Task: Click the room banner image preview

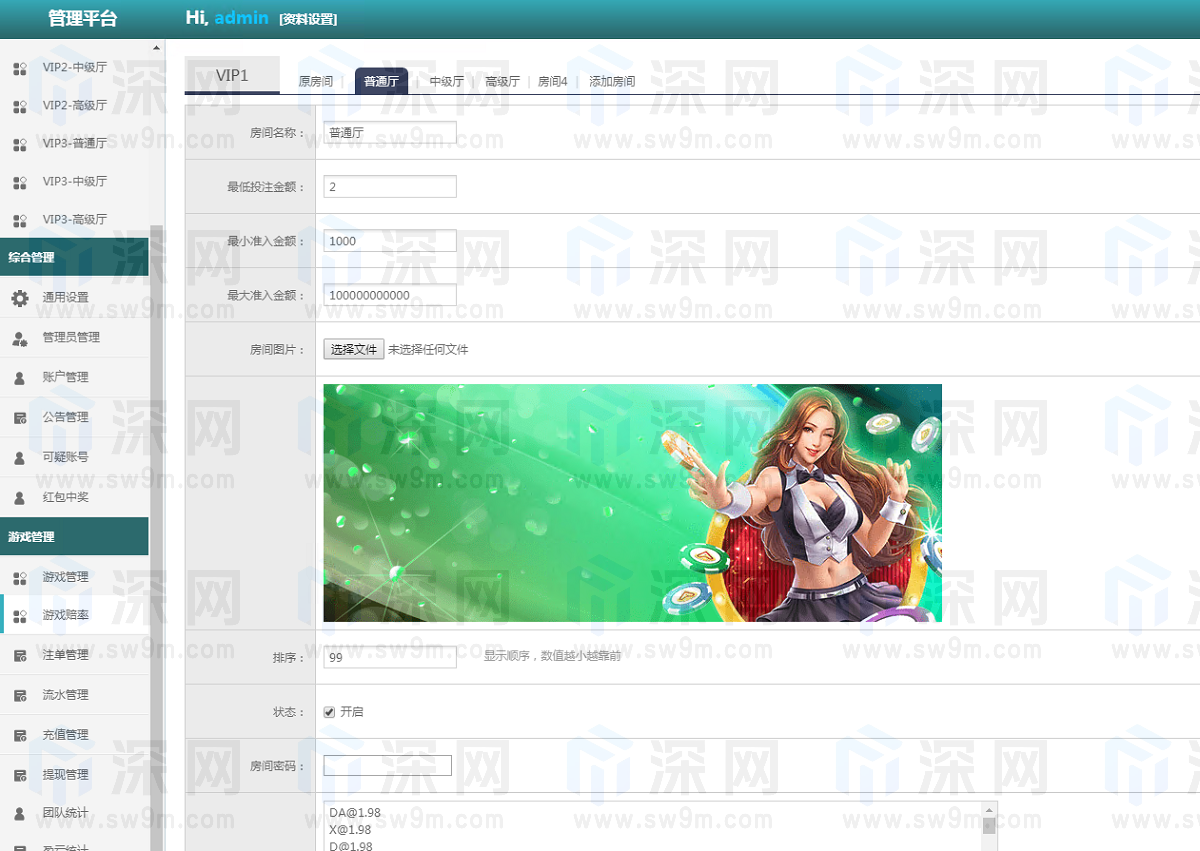Action: pos(632,503)
